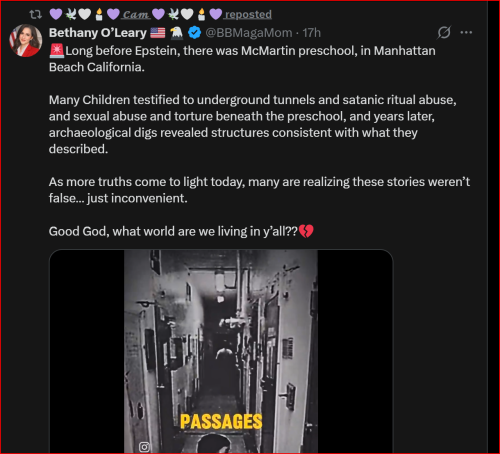Click the blue verified checkmark badge

click(x=194, y=33)
